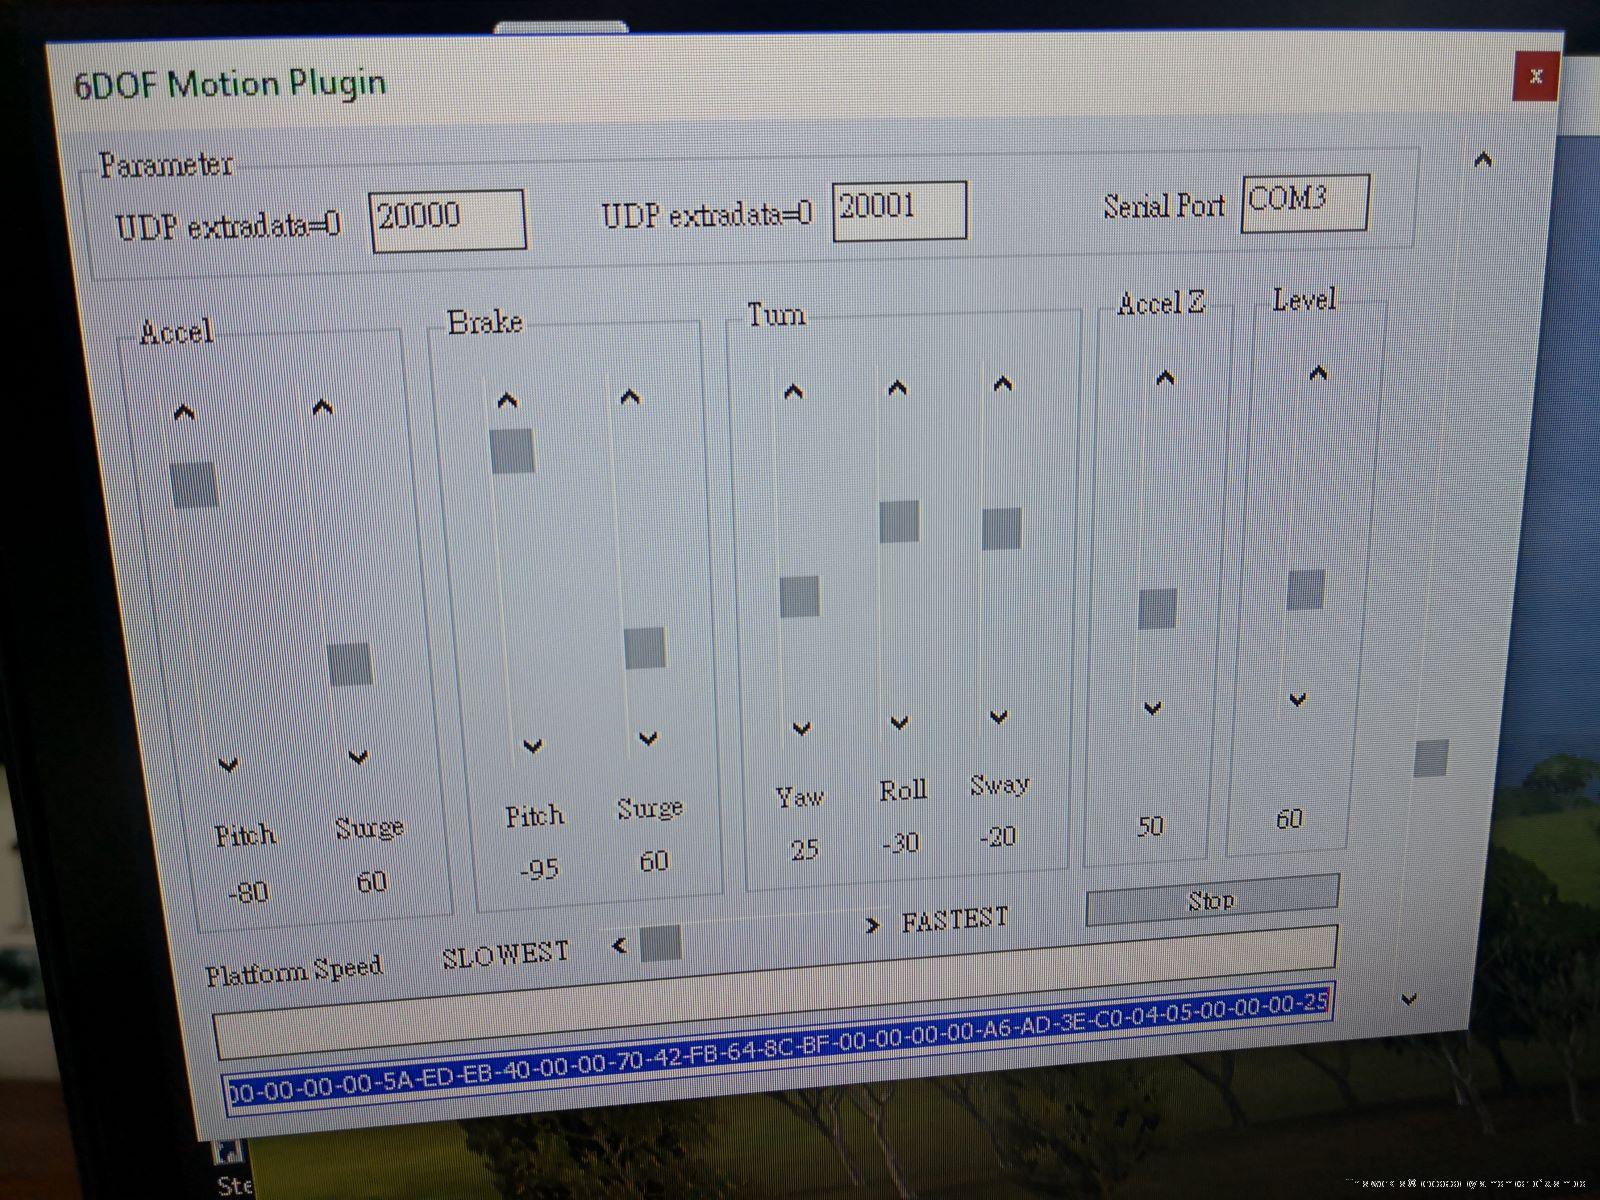Click up arrow of Turn Yaw scrollbar
This screenshot has width=1600, height=1200.
[793, 392]
